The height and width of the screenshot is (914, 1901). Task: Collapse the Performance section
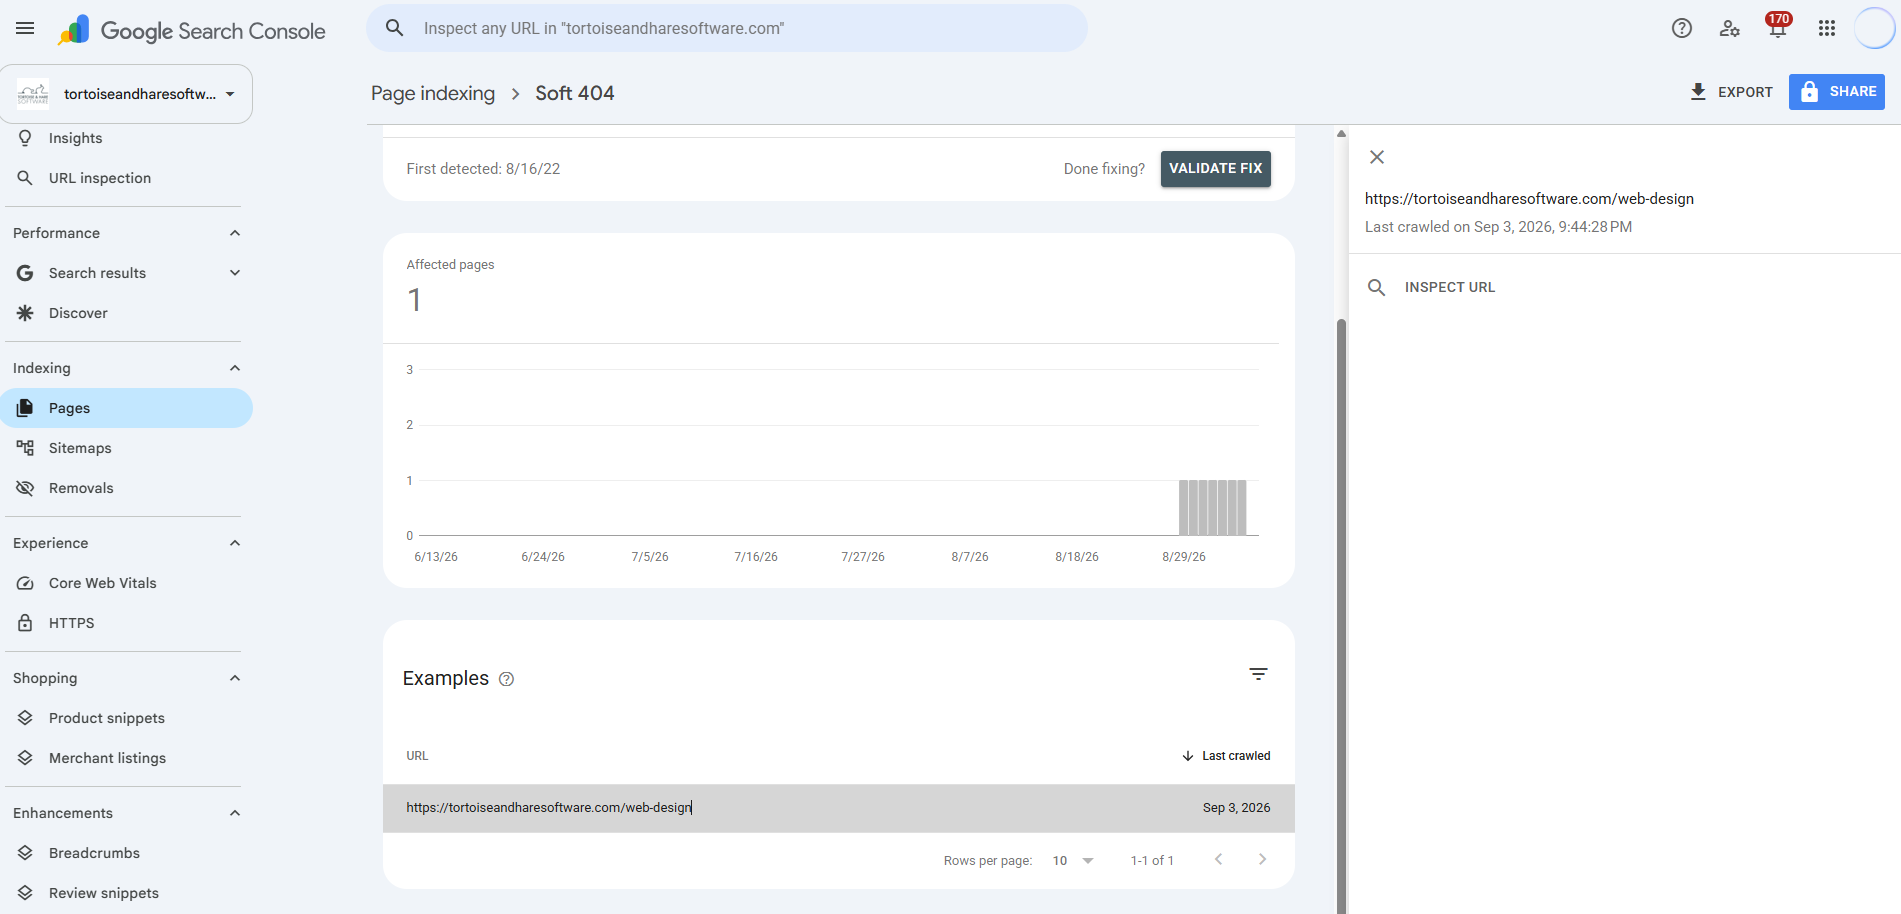[x=235, y=233]
